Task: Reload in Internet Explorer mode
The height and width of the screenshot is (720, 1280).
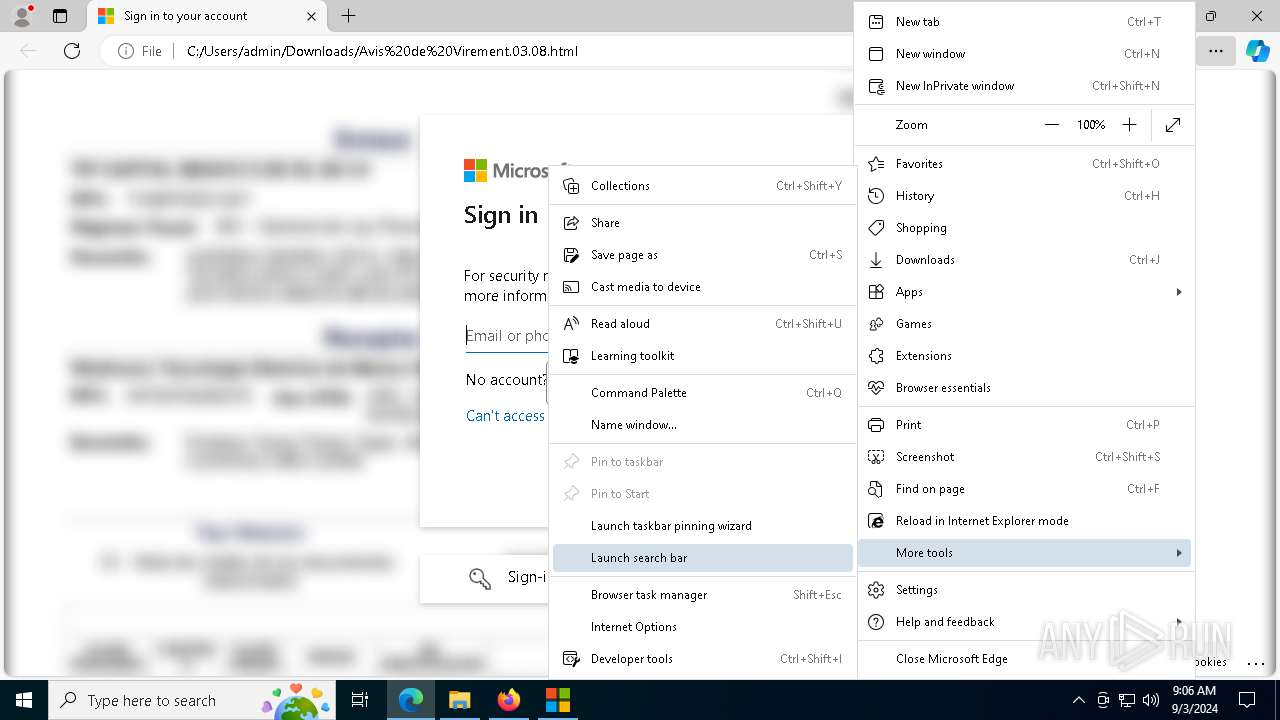Action: pos(1025,521)
